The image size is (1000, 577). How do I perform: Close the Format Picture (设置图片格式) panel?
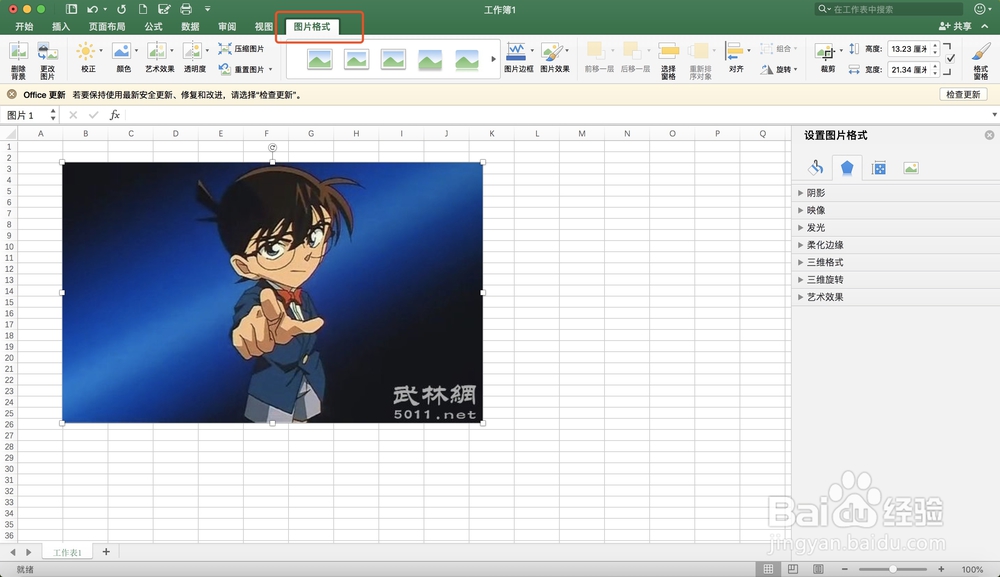pyautogui.click(x=989, y=135)
